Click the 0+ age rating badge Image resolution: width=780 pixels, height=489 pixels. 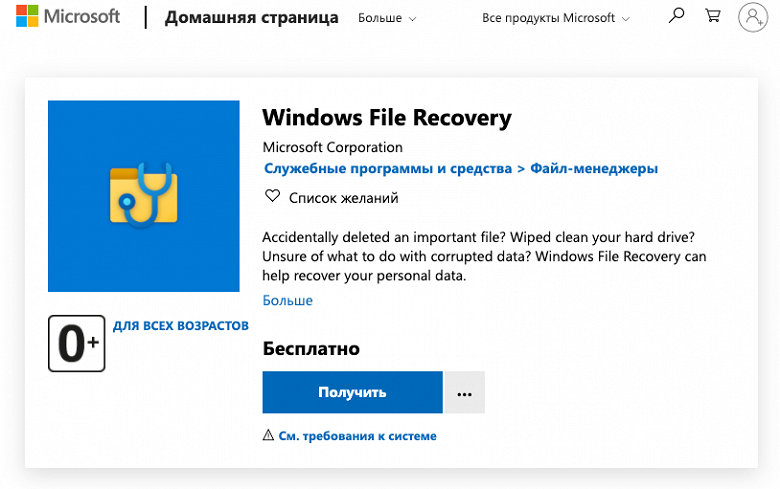point(76,343)
